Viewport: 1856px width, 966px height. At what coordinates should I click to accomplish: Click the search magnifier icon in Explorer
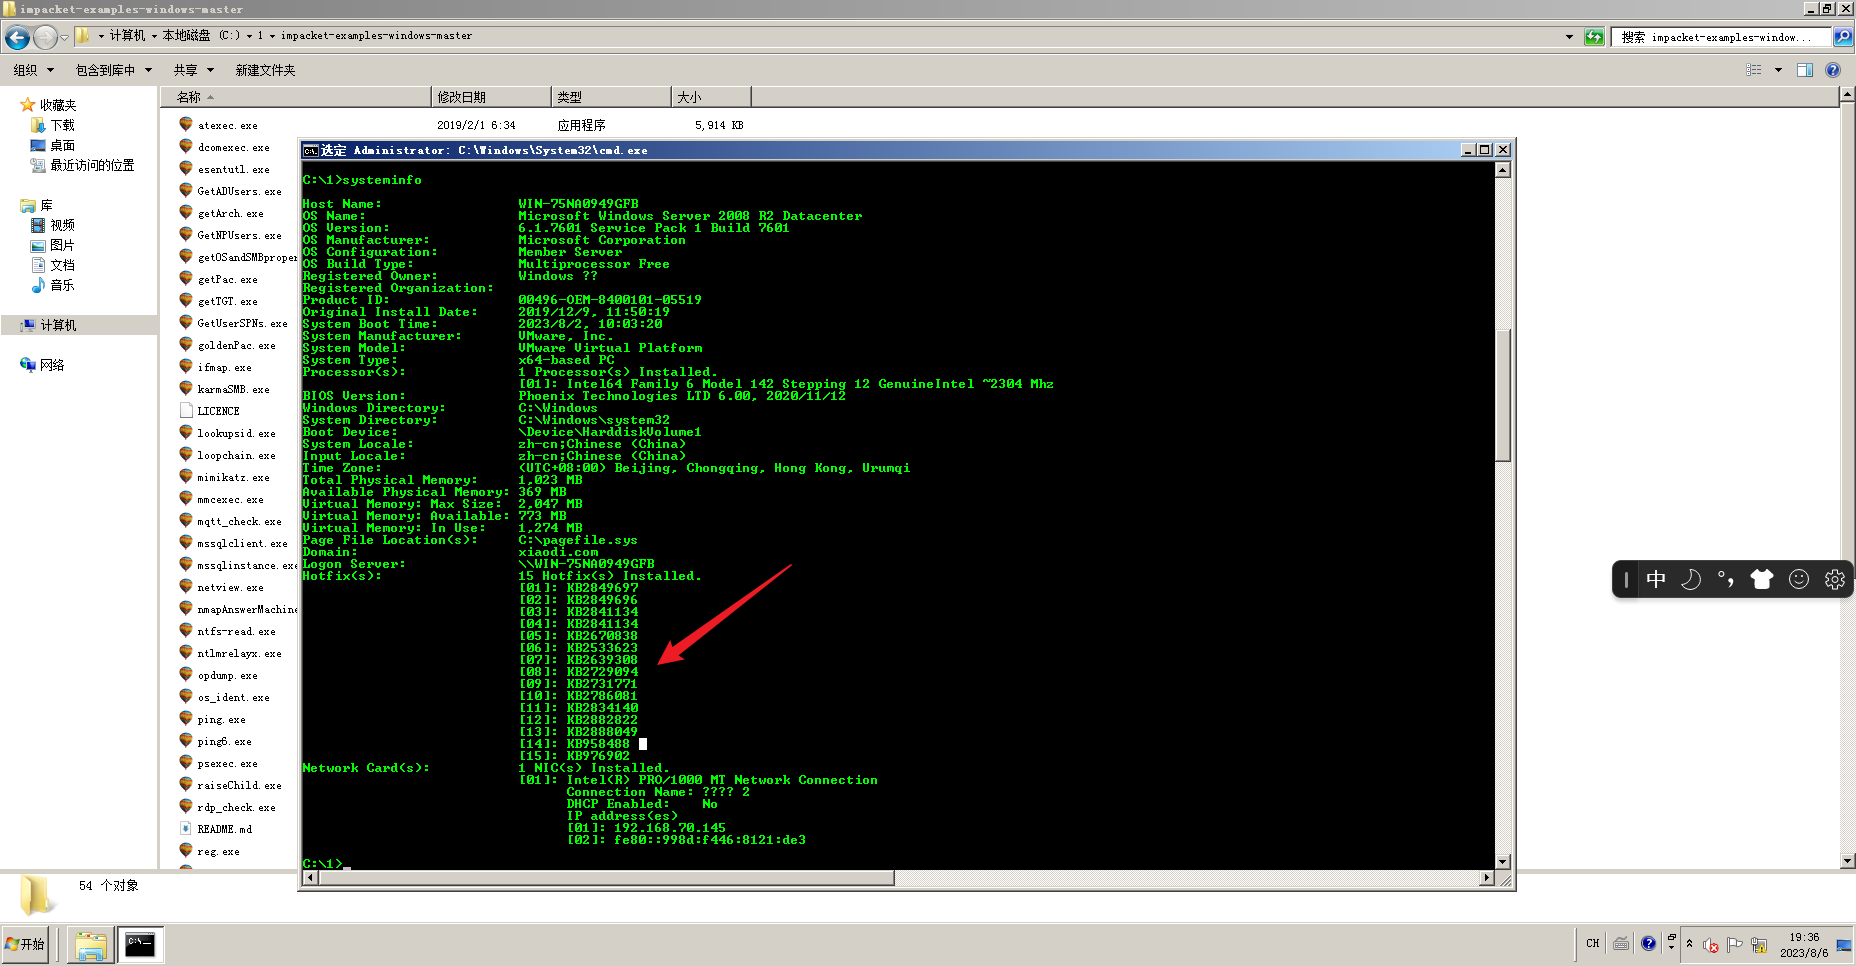pos(1843,37)
